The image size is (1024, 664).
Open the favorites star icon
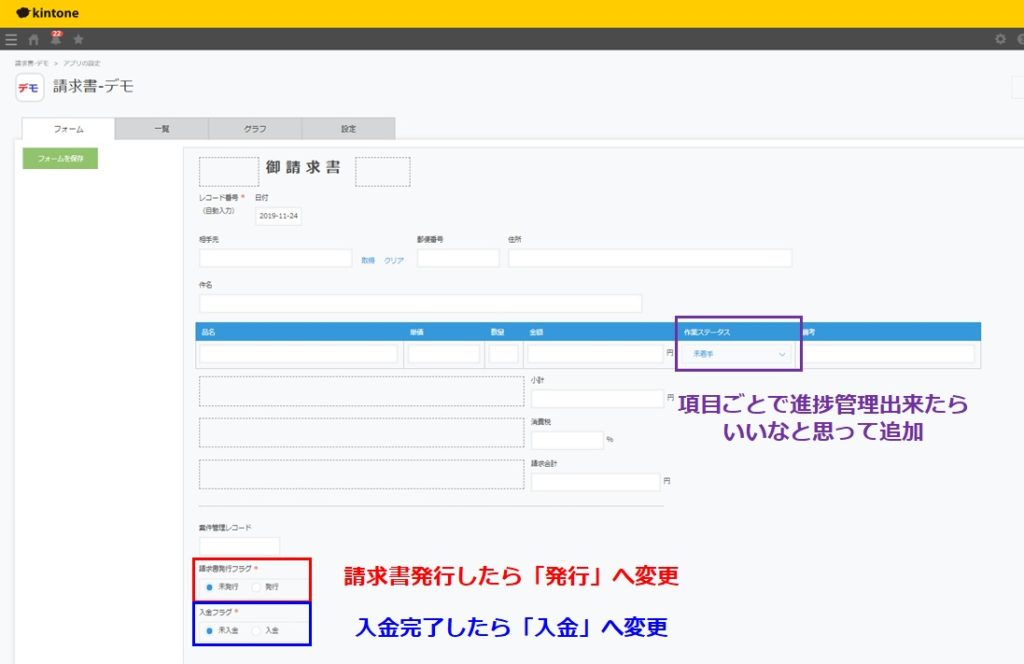[77, 39]
